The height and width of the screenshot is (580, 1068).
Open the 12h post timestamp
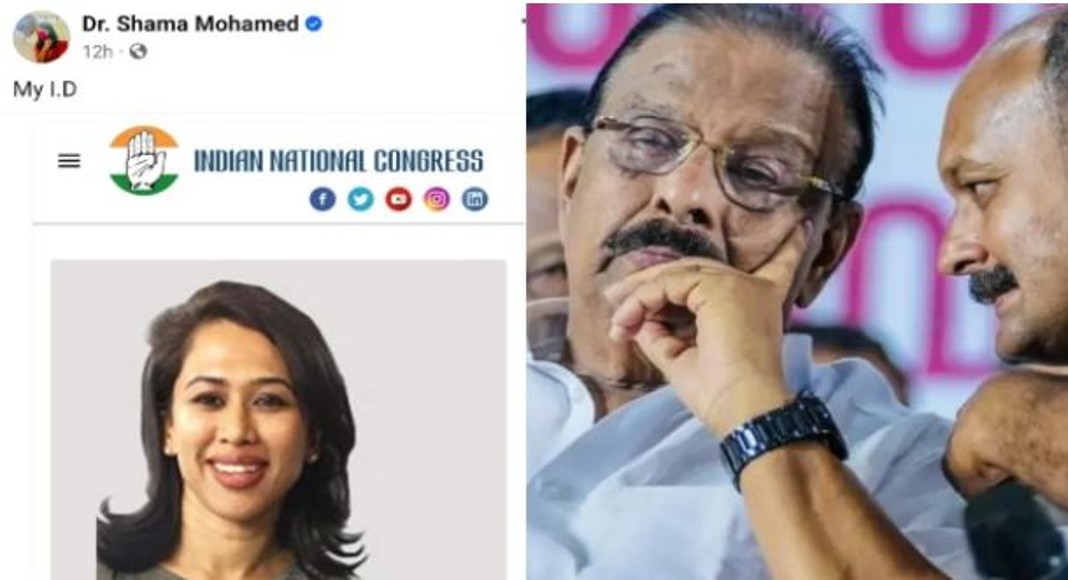97,52
